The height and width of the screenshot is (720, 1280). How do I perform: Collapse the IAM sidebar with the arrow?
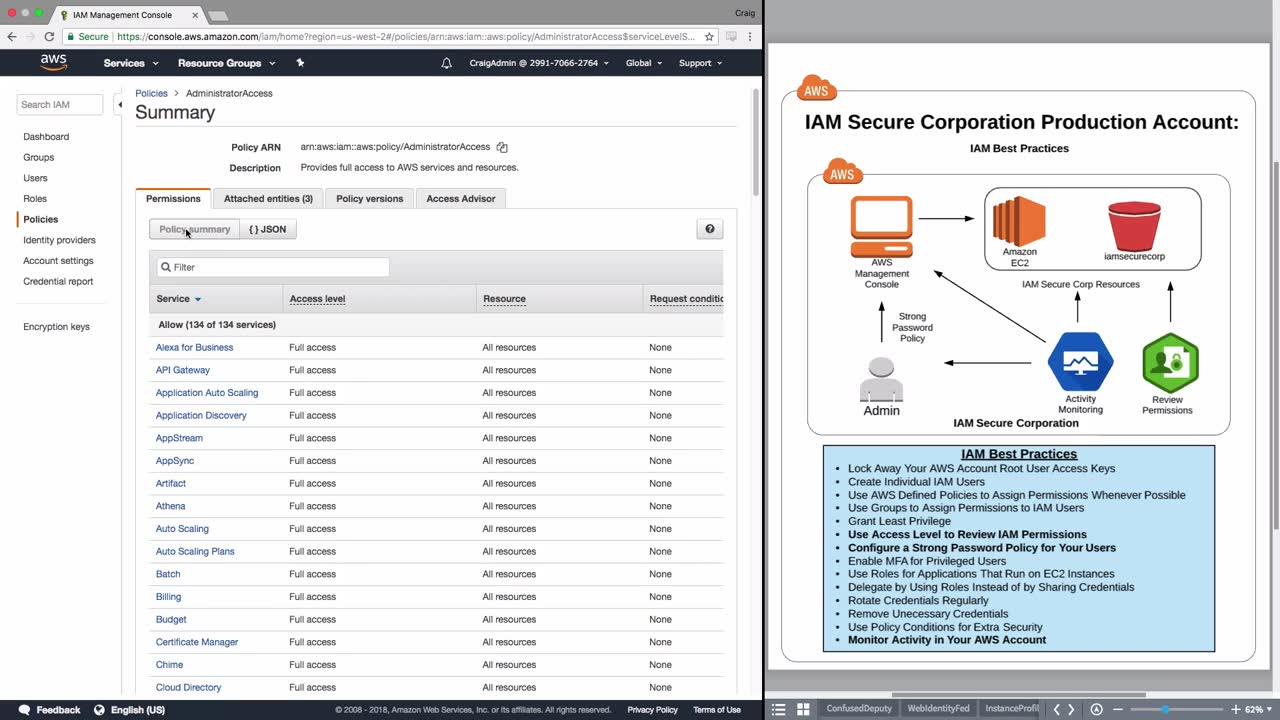tap(120, 104)
